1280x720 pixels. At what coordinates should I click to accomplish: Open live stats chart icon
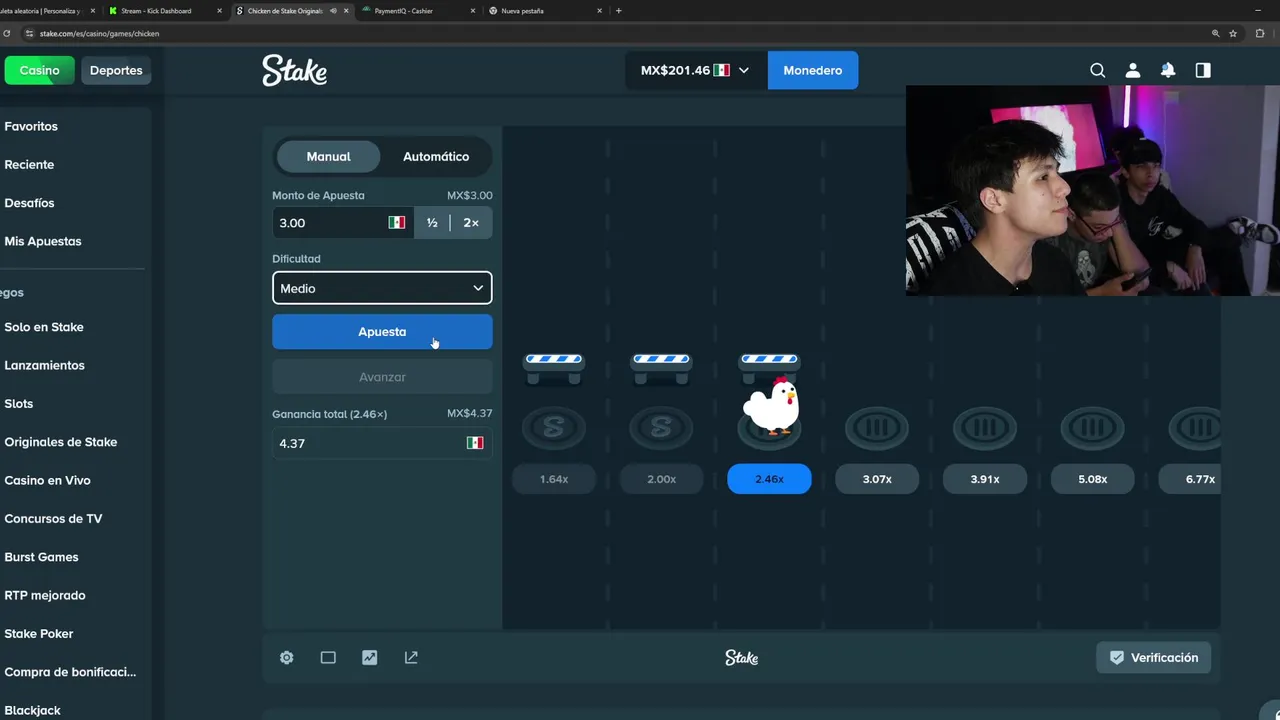tap(370, 657)
